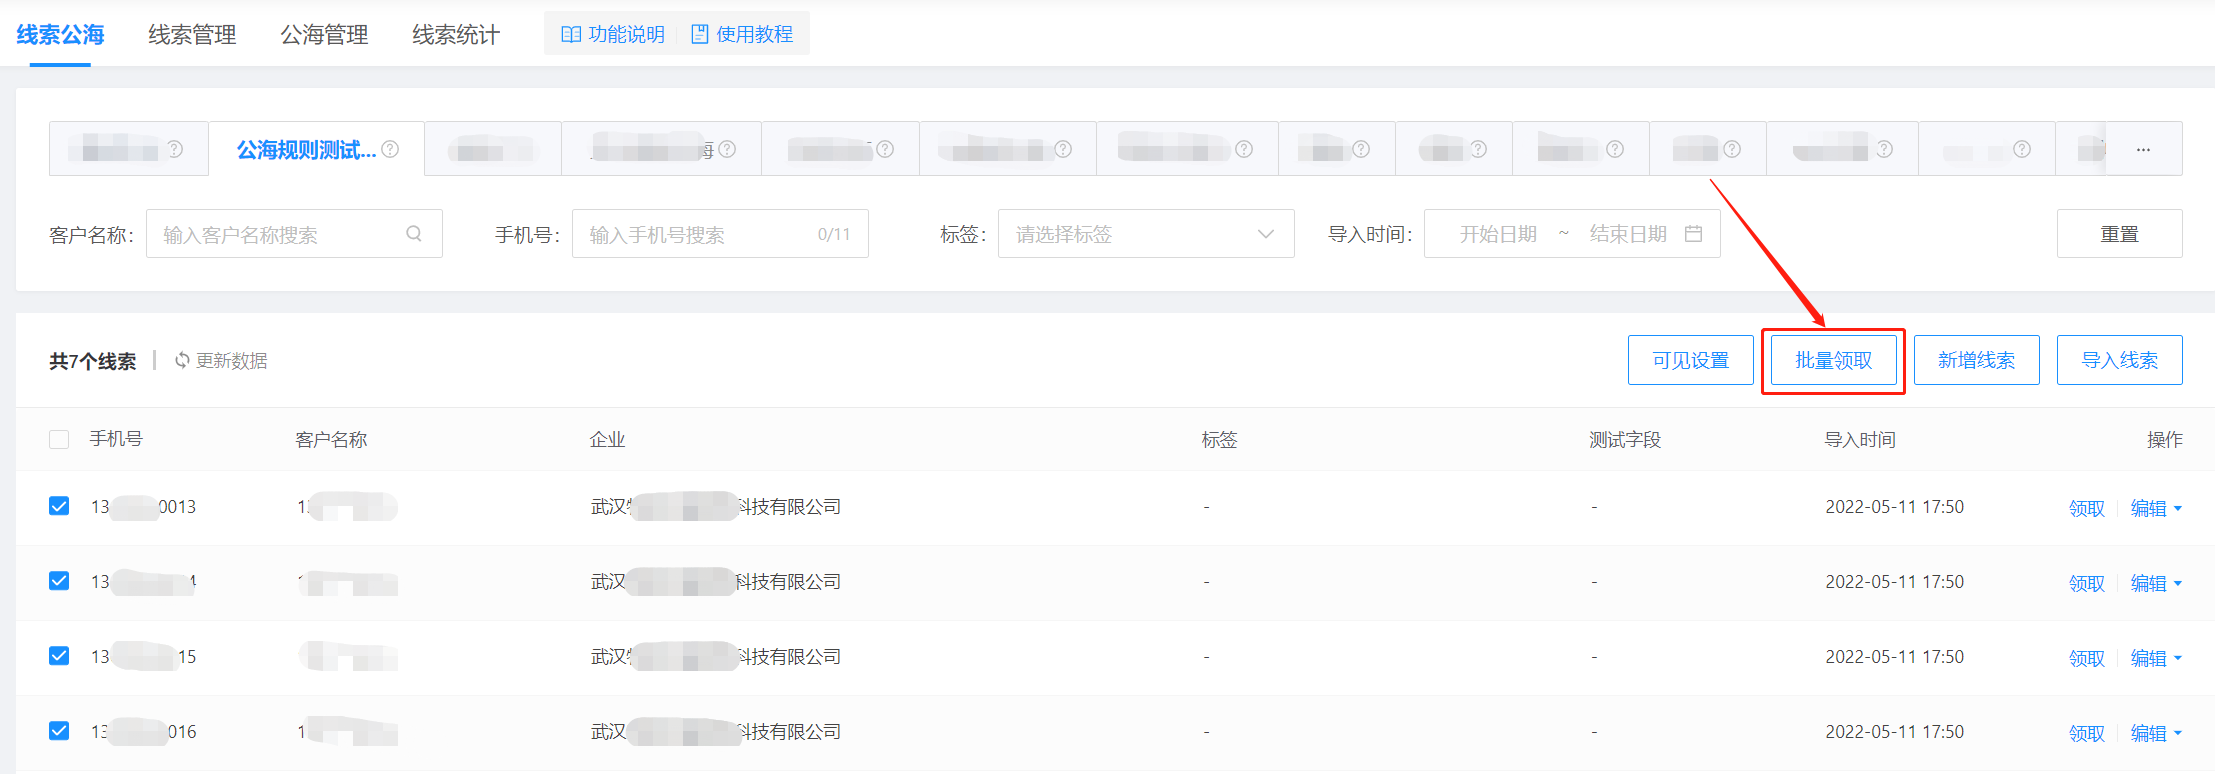
Task: Click the help icon on the first pool tab
Action: (175, 149)
